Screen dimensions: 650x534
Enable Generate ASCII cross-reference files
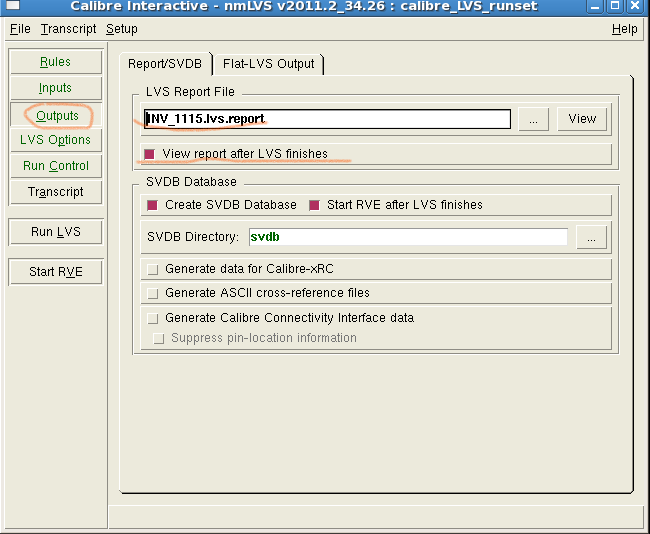(x=153, y=294)
